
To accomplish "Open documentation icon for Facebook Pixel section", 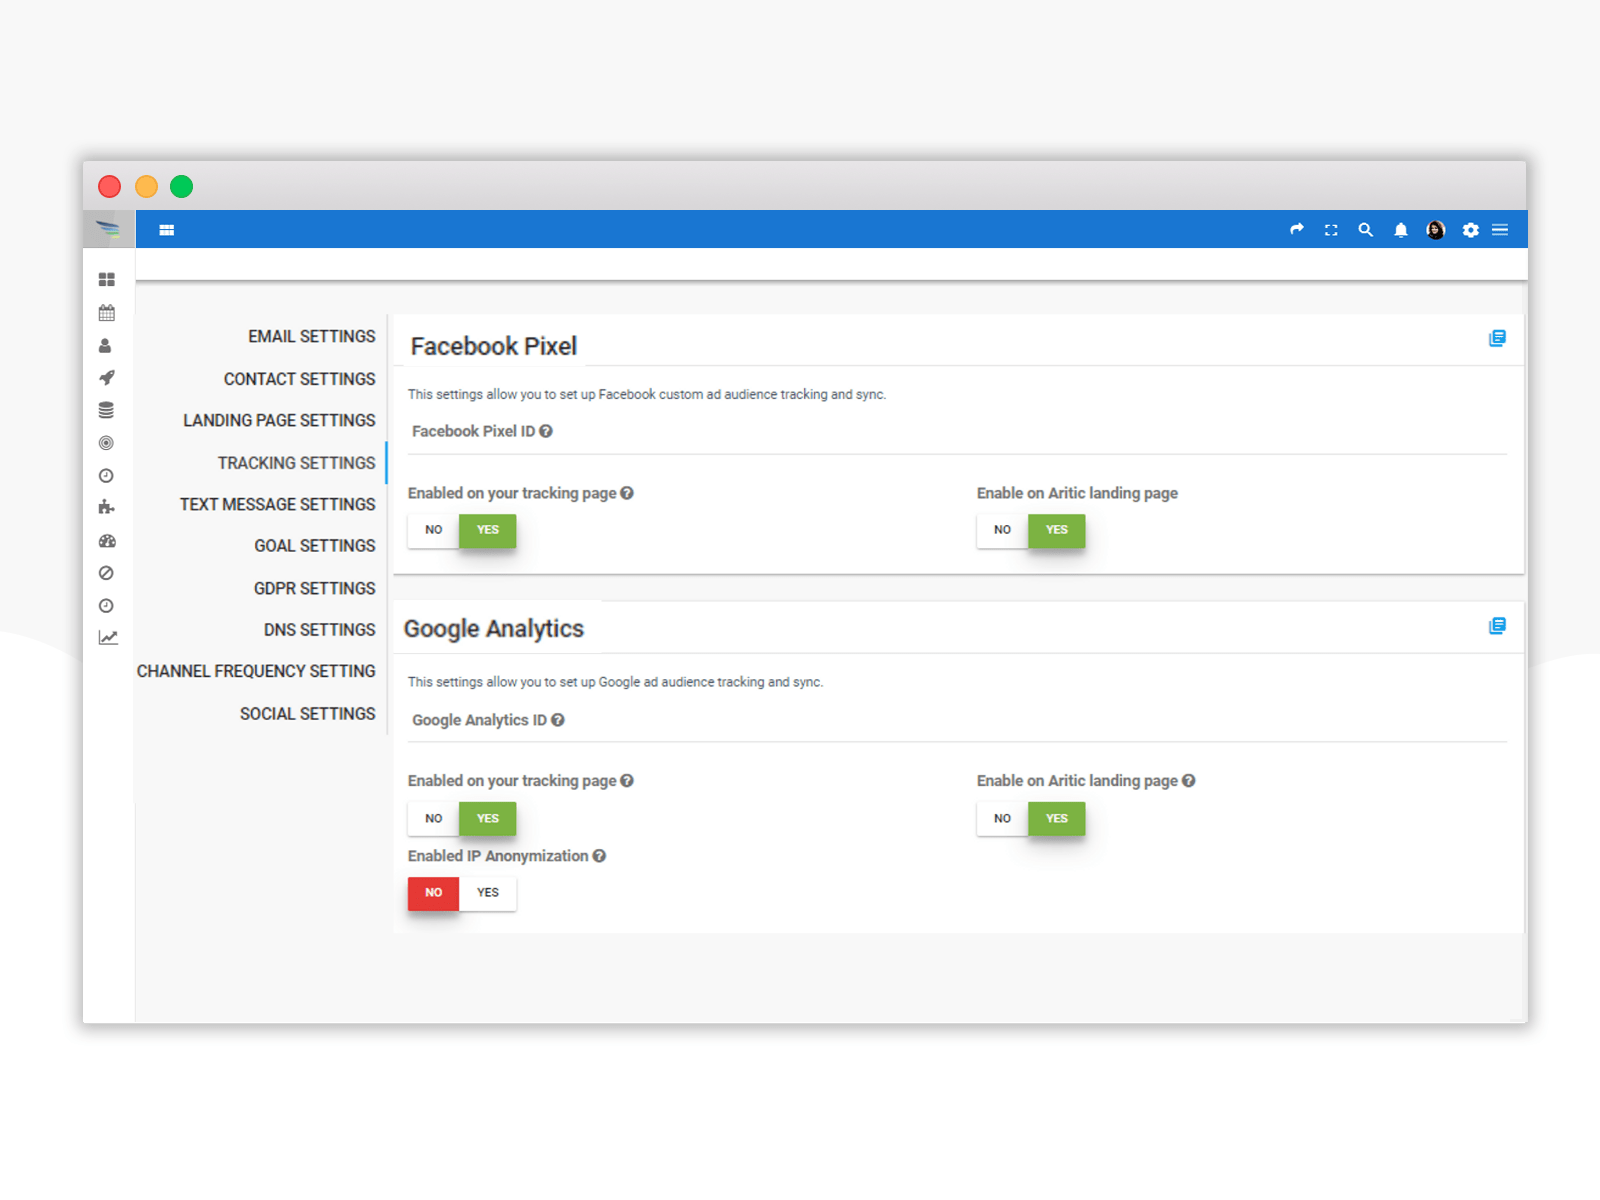I will (x=1497, y=338).
